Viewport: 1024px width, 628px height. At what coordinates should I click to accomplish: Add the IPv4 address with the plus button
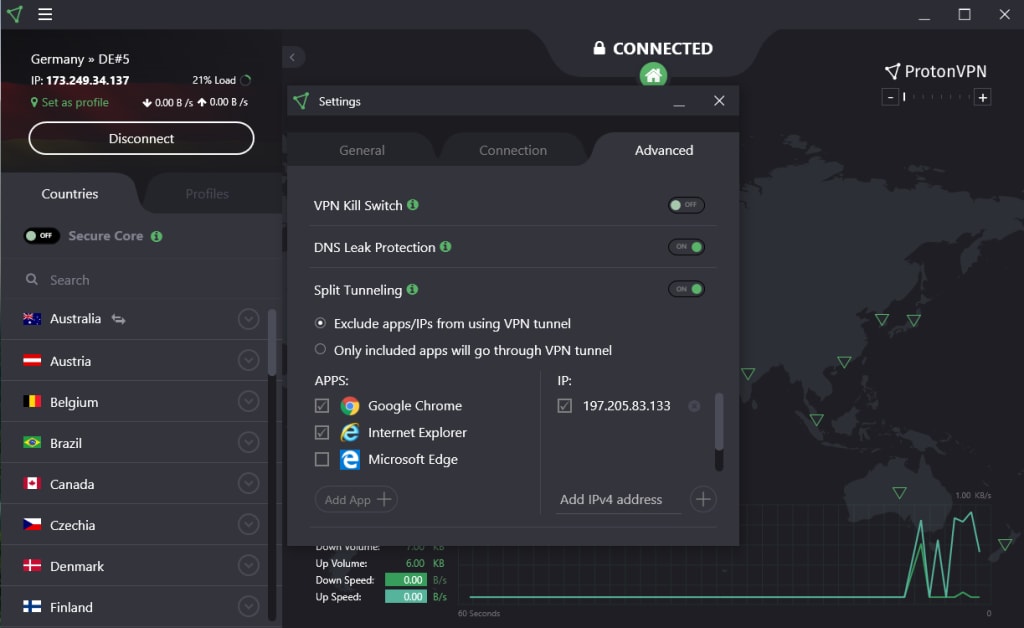point(703,499)
